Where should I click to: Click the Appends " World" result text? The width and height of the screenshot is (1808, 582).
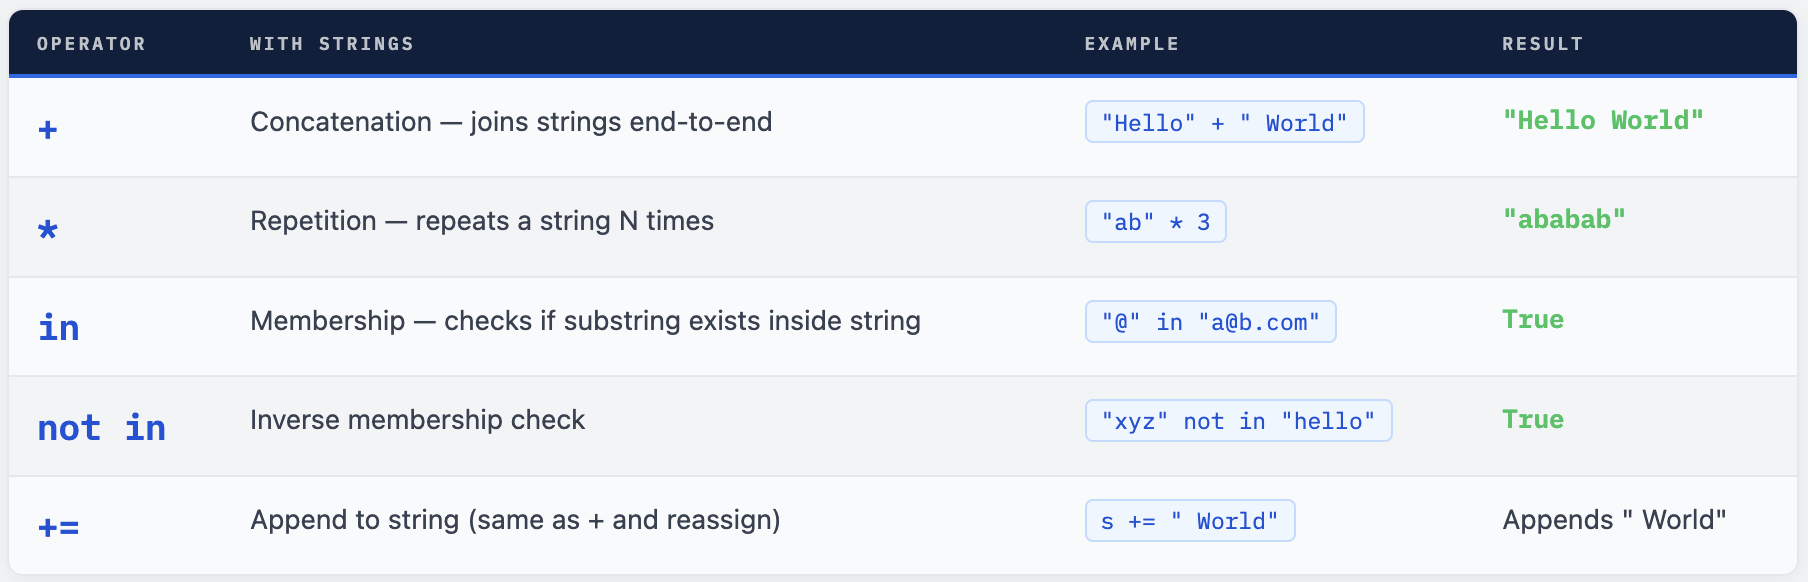pyautogui.click(x=1613, y=520)
